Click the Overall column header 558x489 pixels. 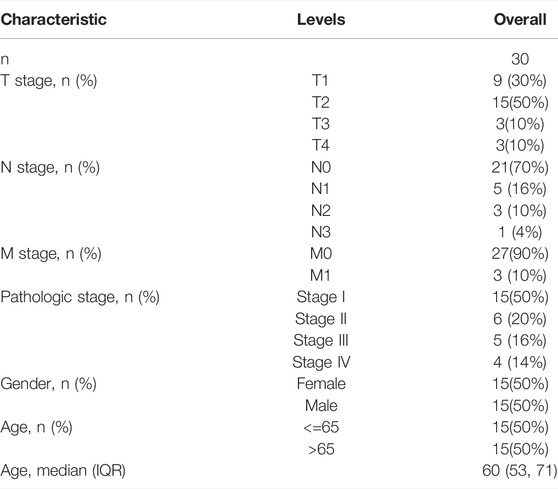pyautogui.click(x=520, y=20)
